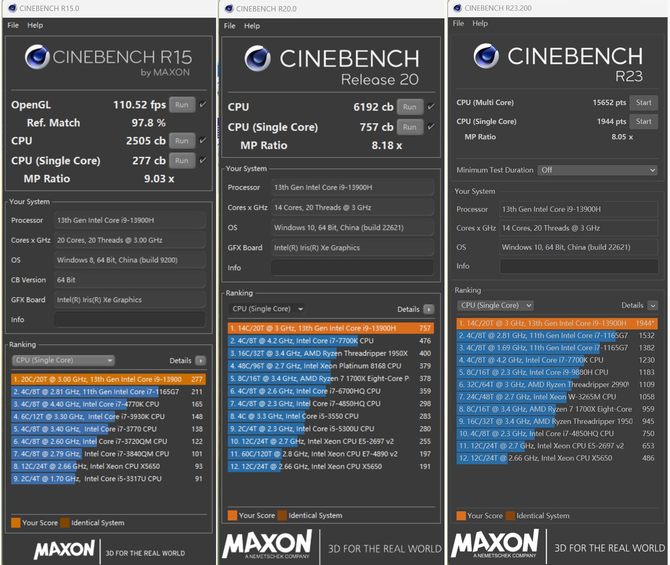Open the Help menu in Cinebench R20
Image resolution: width=670 pixels, height=565 pixels.
point(252,26)
